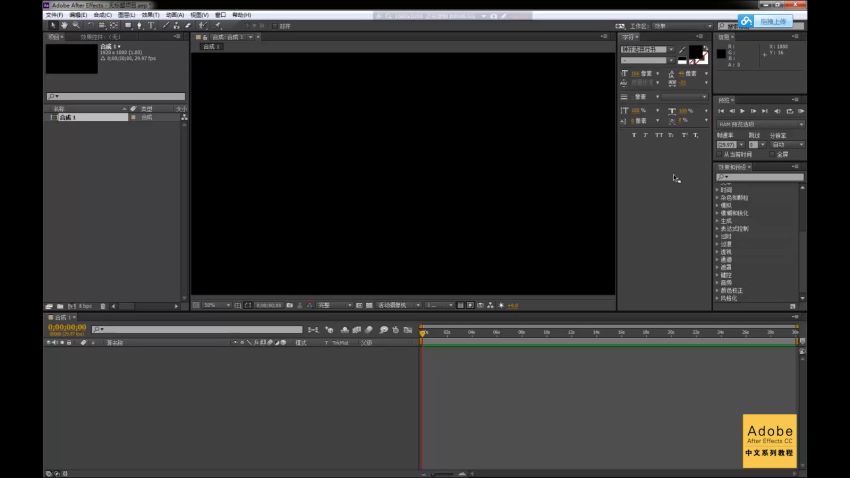Click interpret footage icon in Project panel
850x478 pixels.
pos(49,306)
